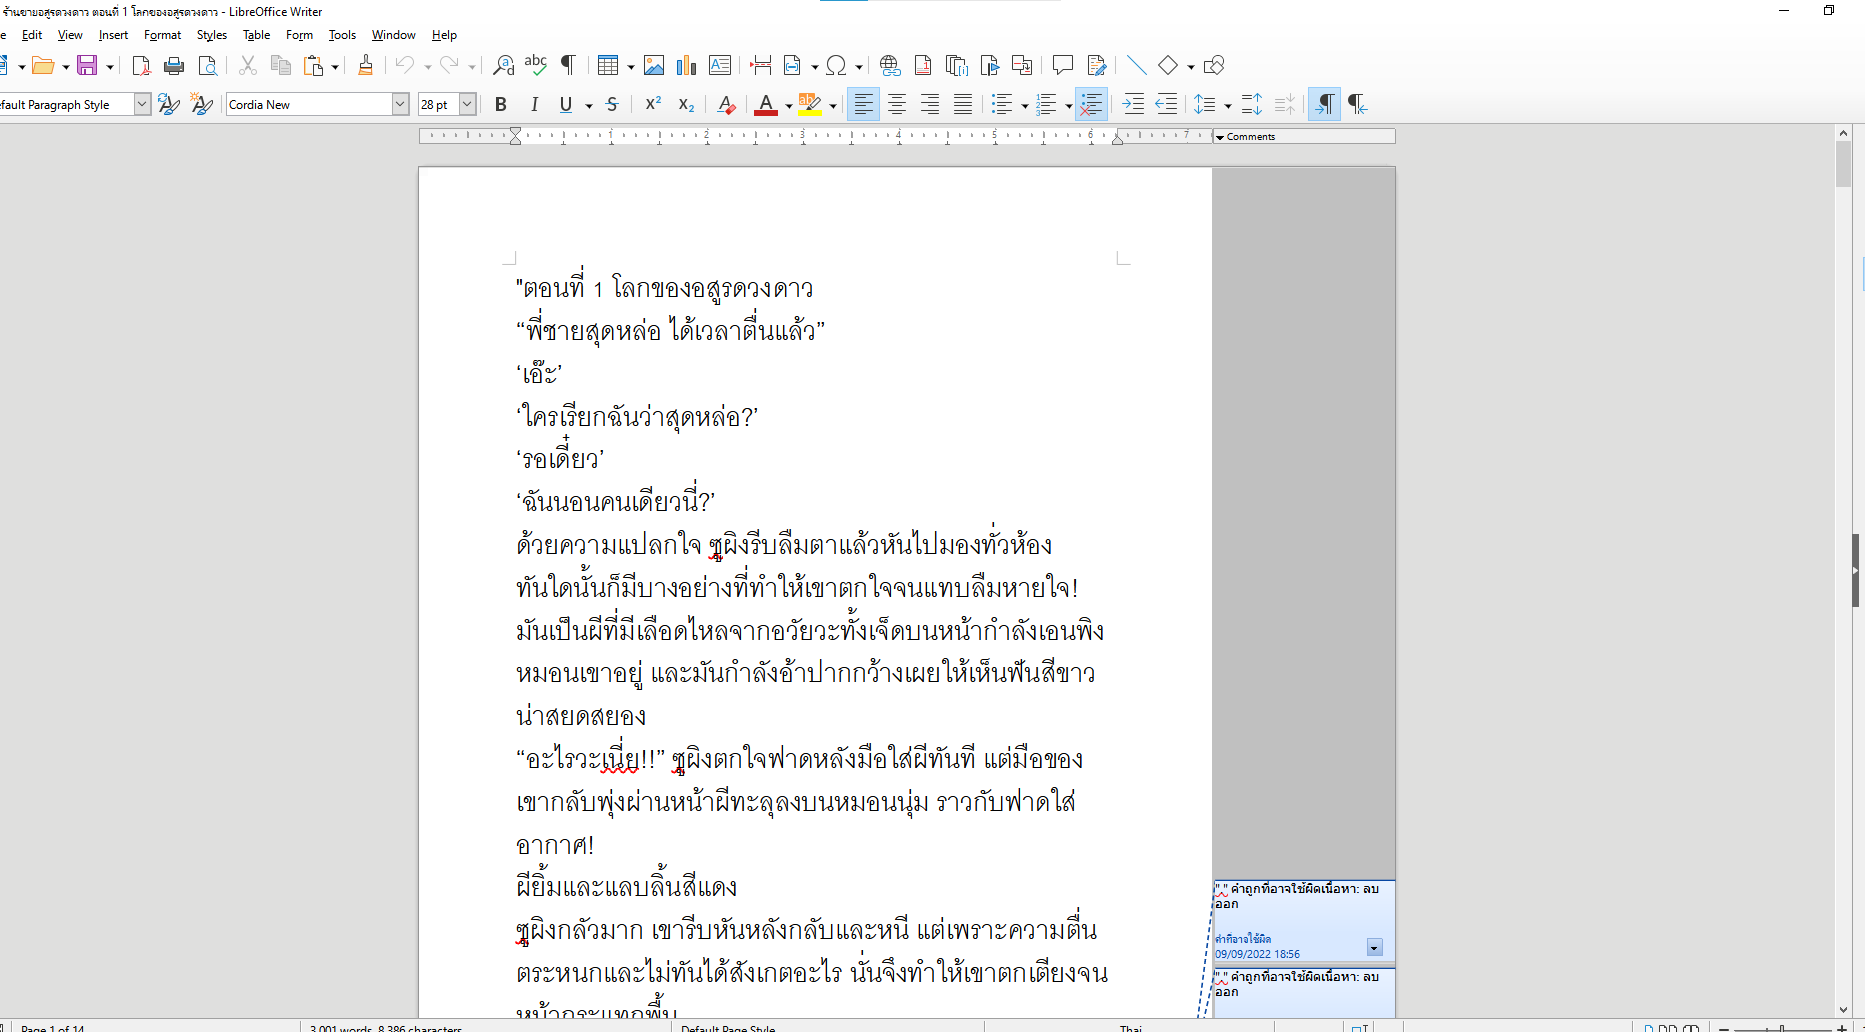Center align the paragraph
This screenshot has width=1865, height=1032.
[897, 105]
